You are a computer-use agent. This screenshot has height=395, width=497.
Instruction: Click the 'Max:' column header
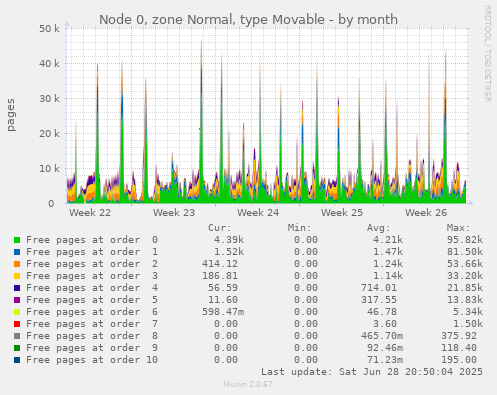458,228
